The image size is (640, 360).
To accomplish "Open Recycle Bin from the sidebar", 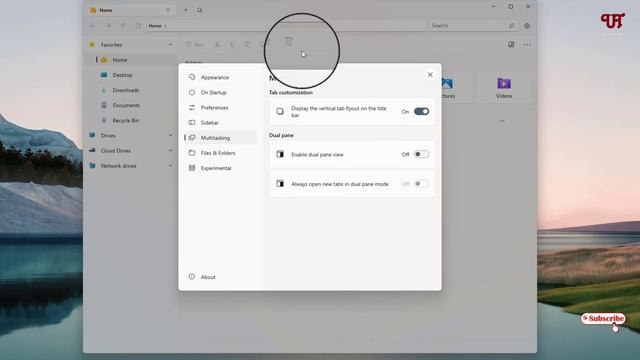I will coord(131,120).
